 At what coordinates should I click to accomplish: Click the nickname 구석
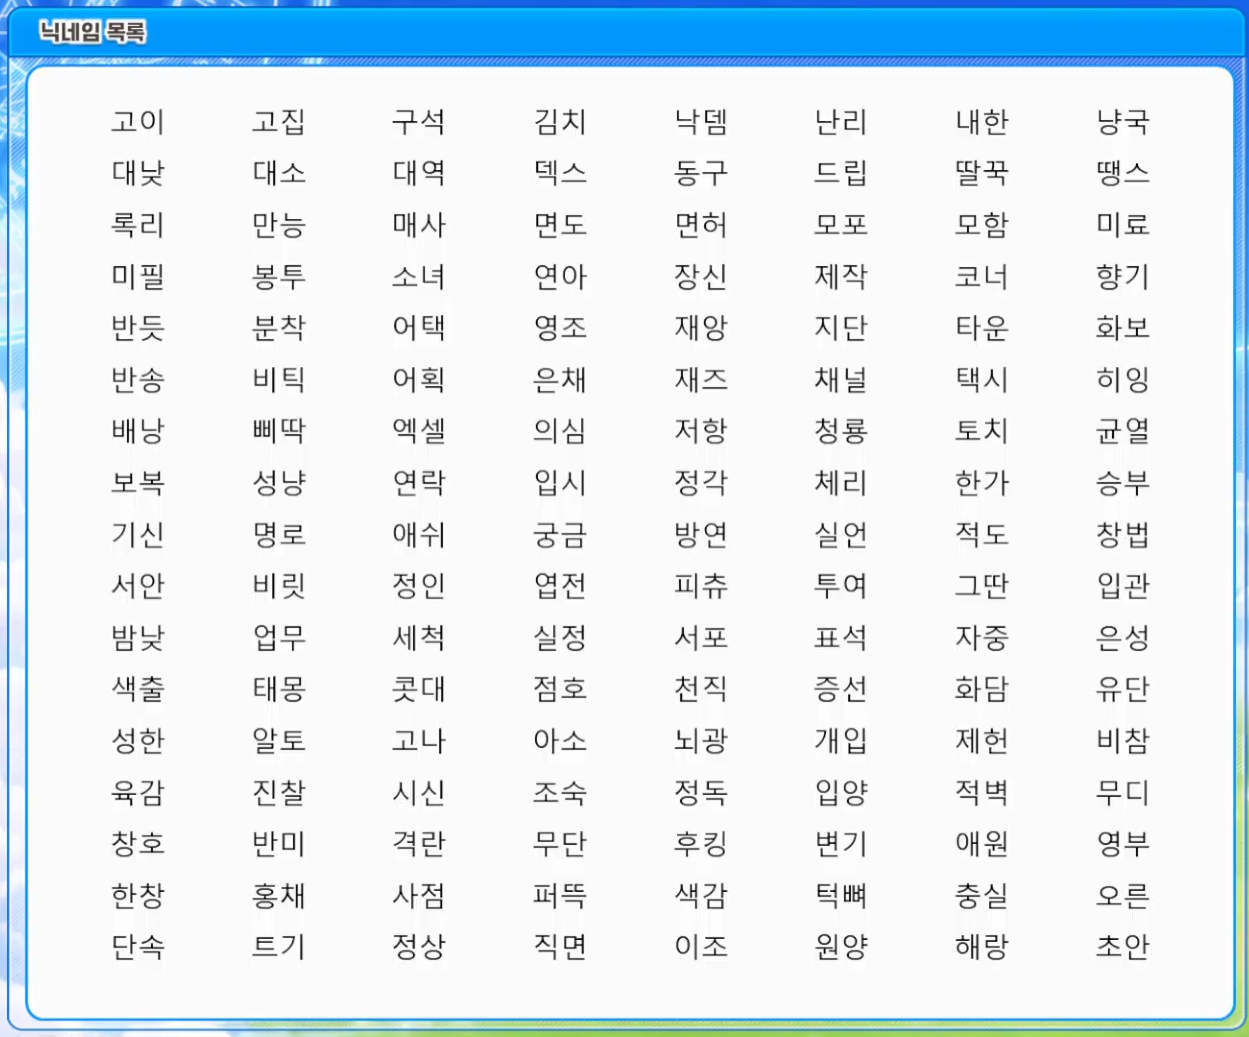(419, 122)
